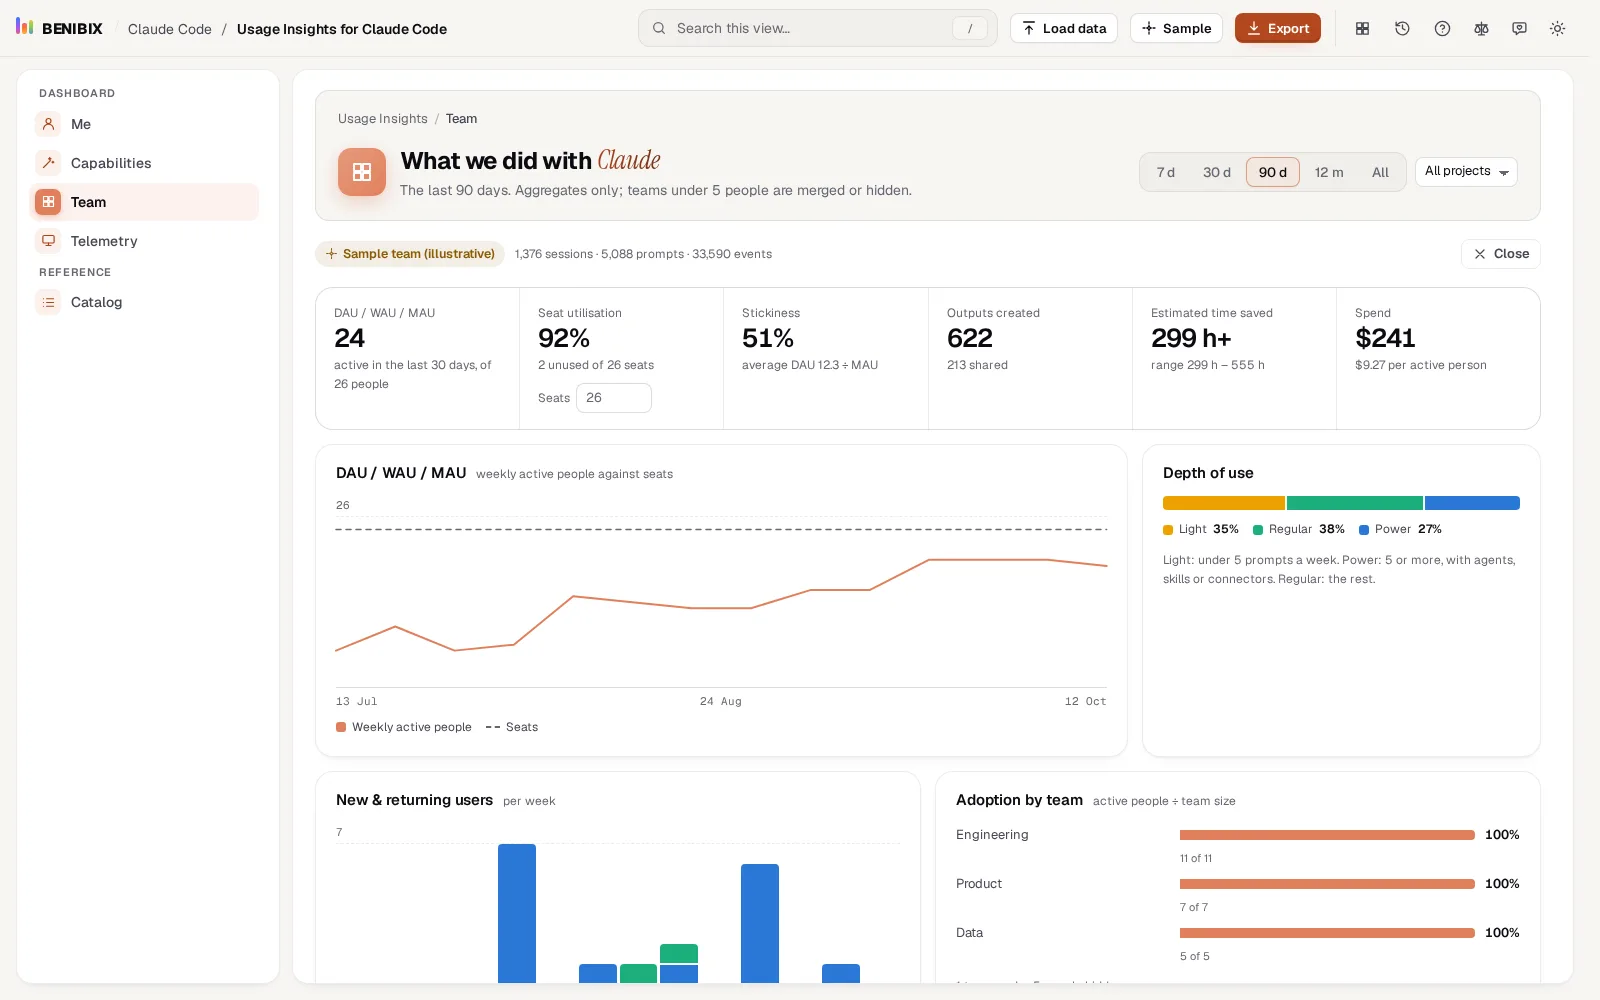
Task: Click the Seats number input field
Action: 614,398
